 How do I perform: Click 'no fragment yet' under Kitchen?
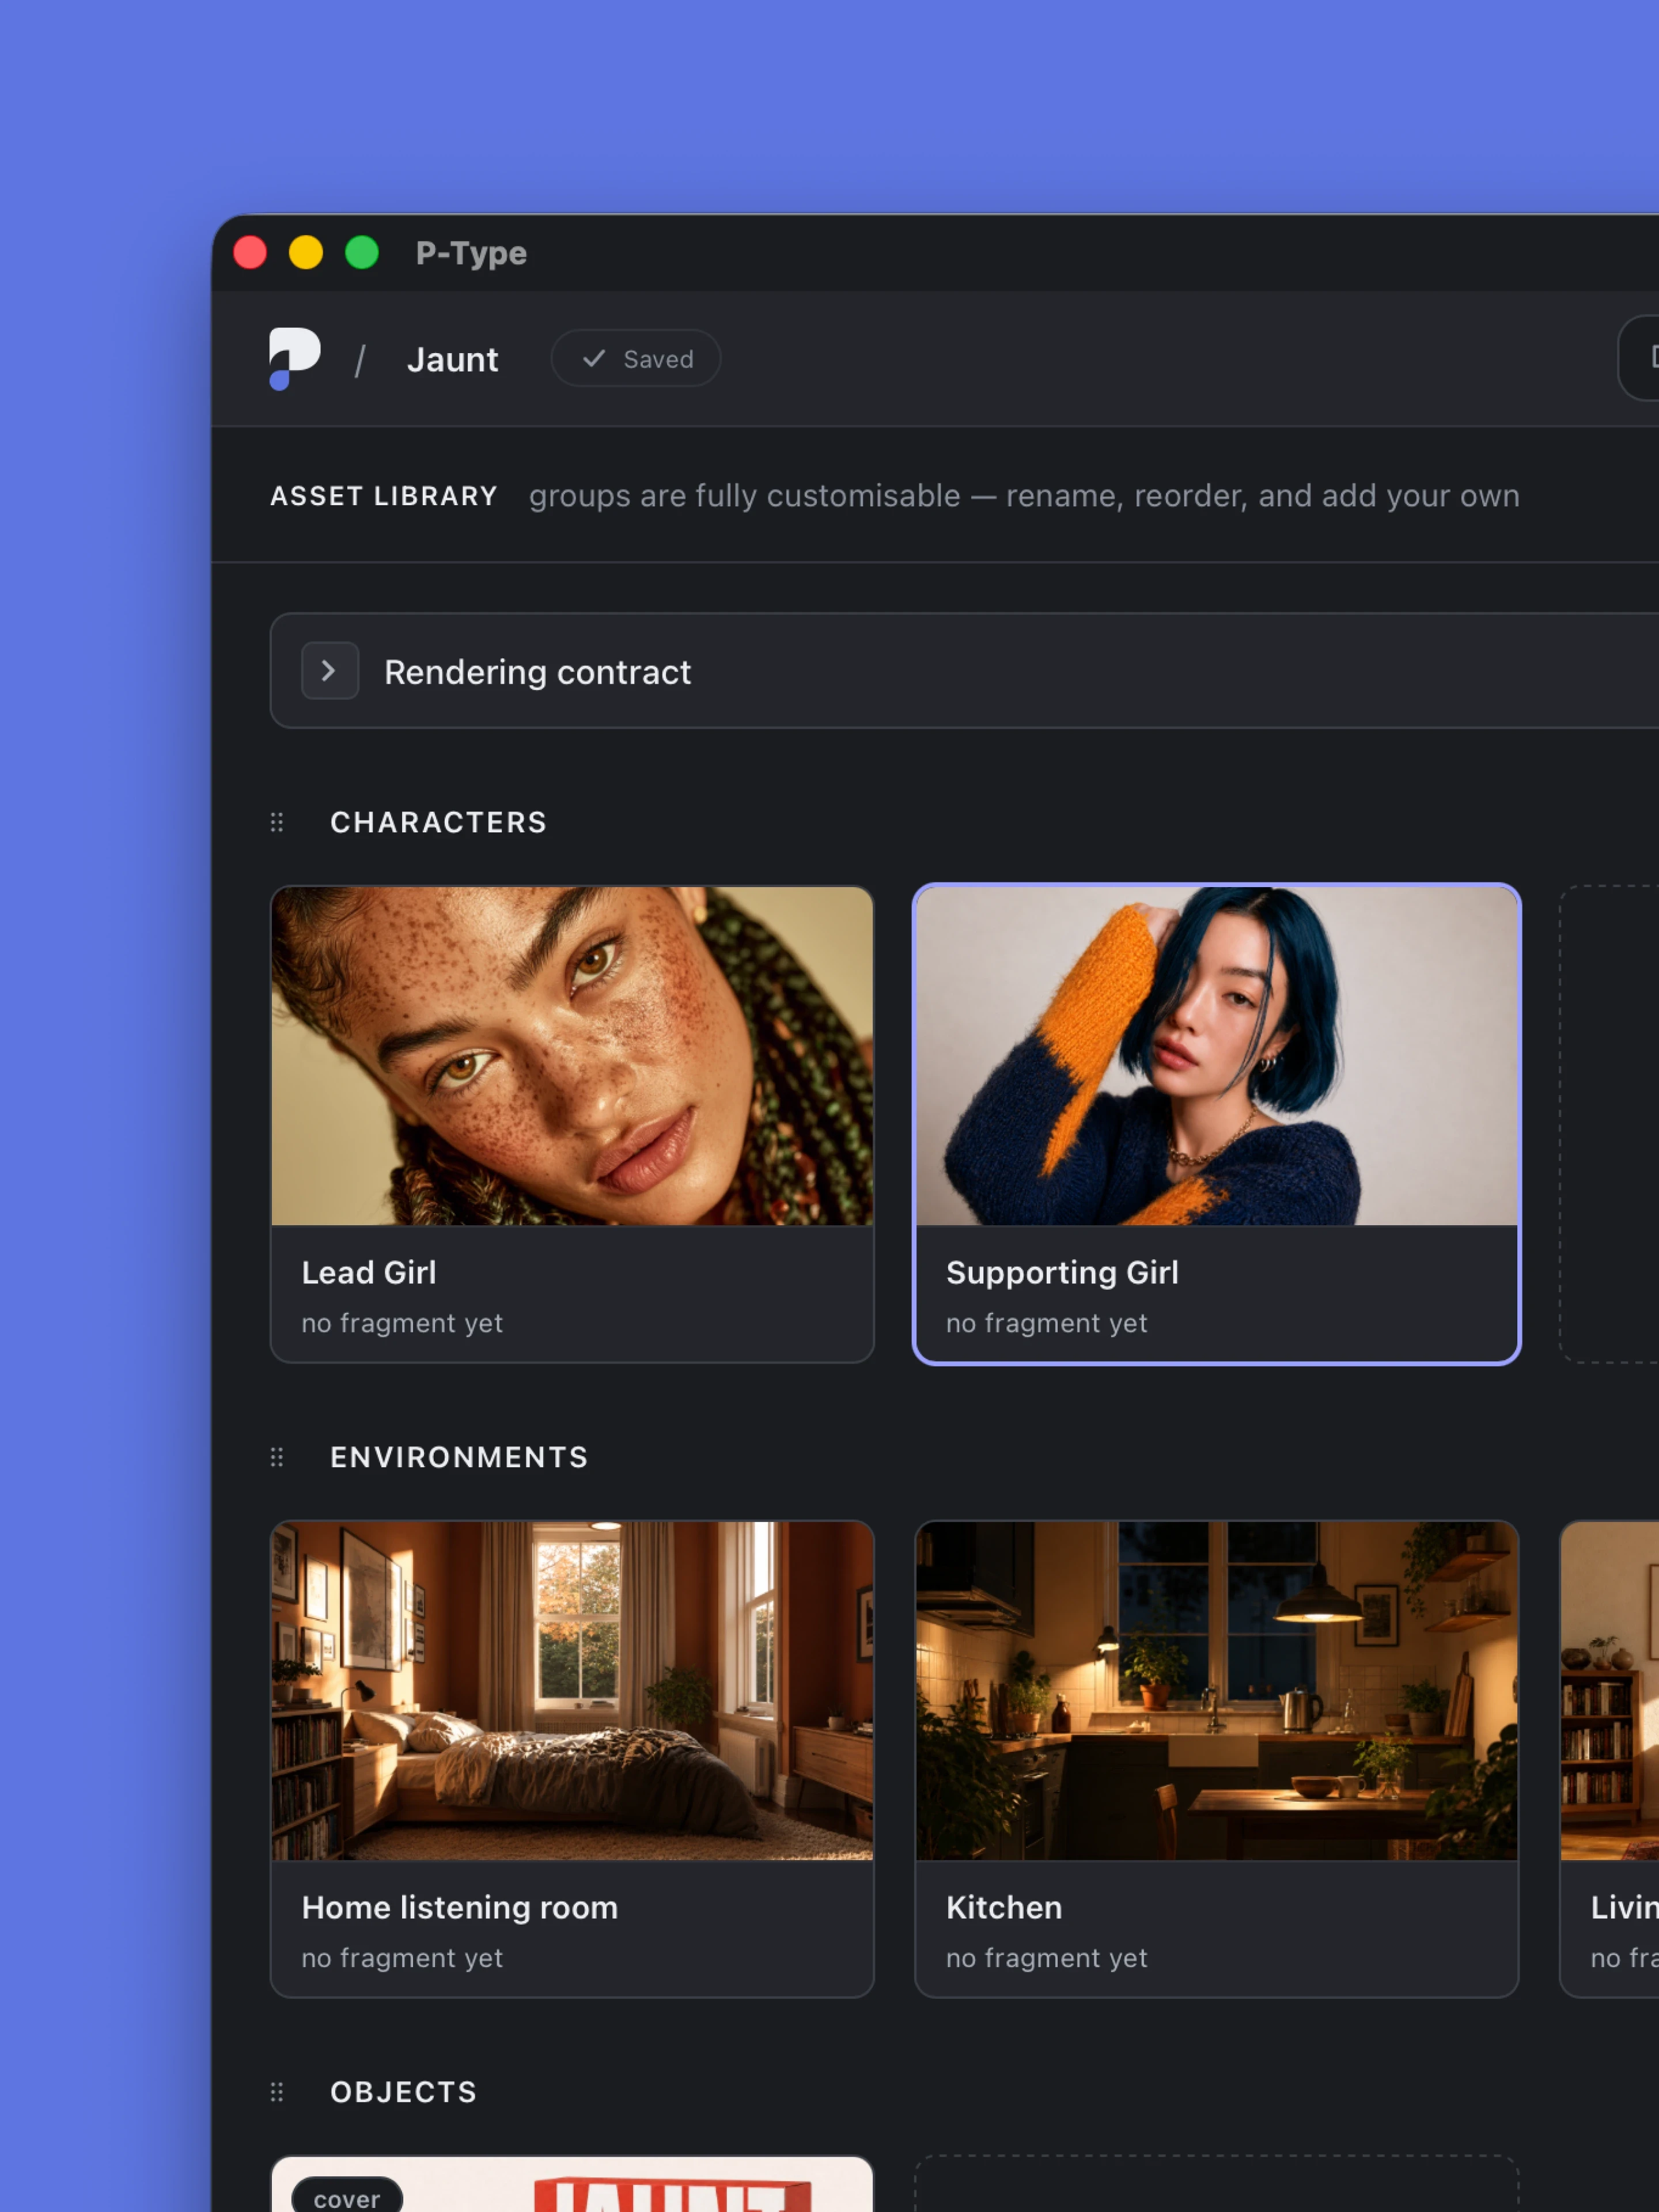pos(1047,1958)
